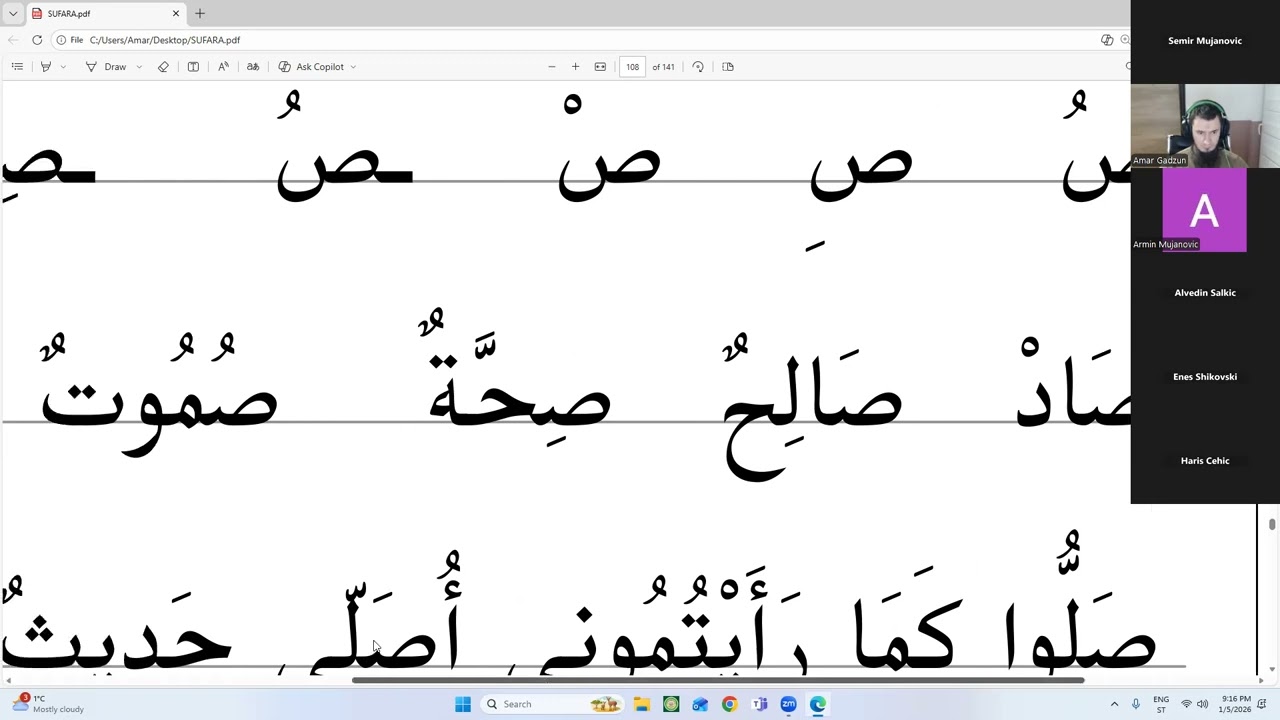Zoom out with the minus button

coord(551,66)
